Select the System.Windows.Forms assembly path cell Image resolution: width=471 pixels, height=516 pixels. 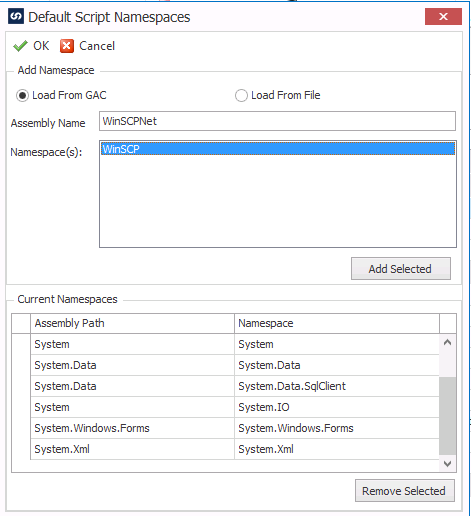point(132,428)
